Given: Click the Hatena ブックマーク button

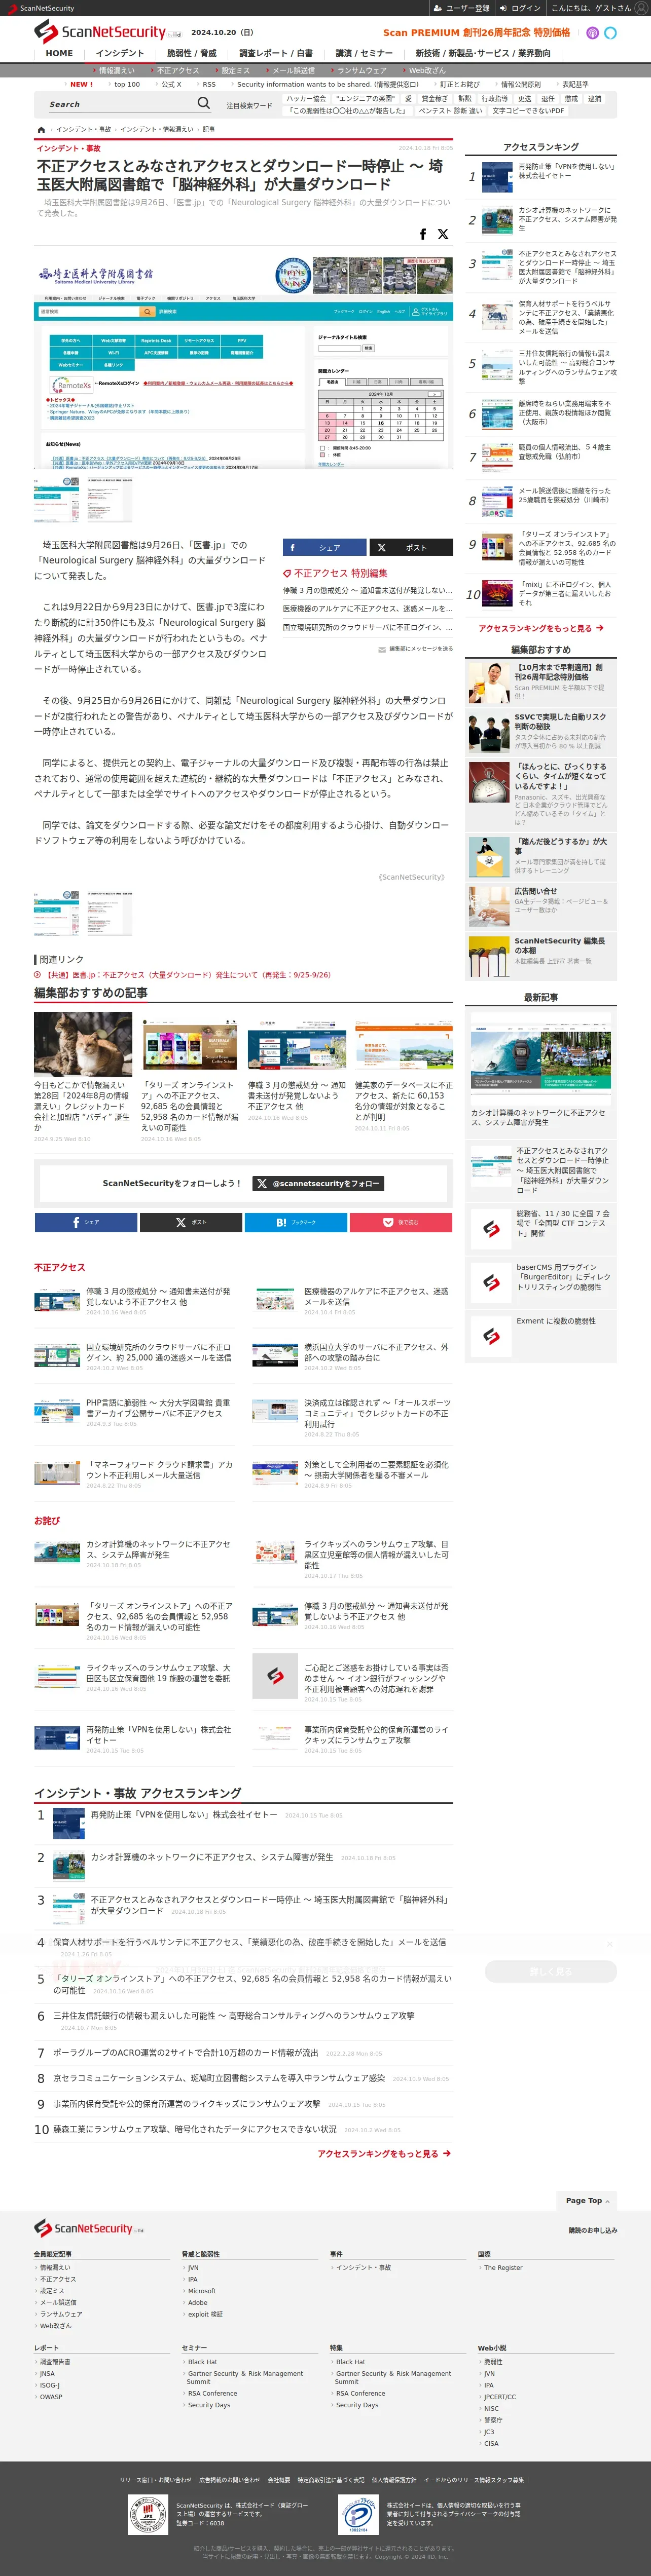Looking at the screenshot, I should click(296, 1222).
